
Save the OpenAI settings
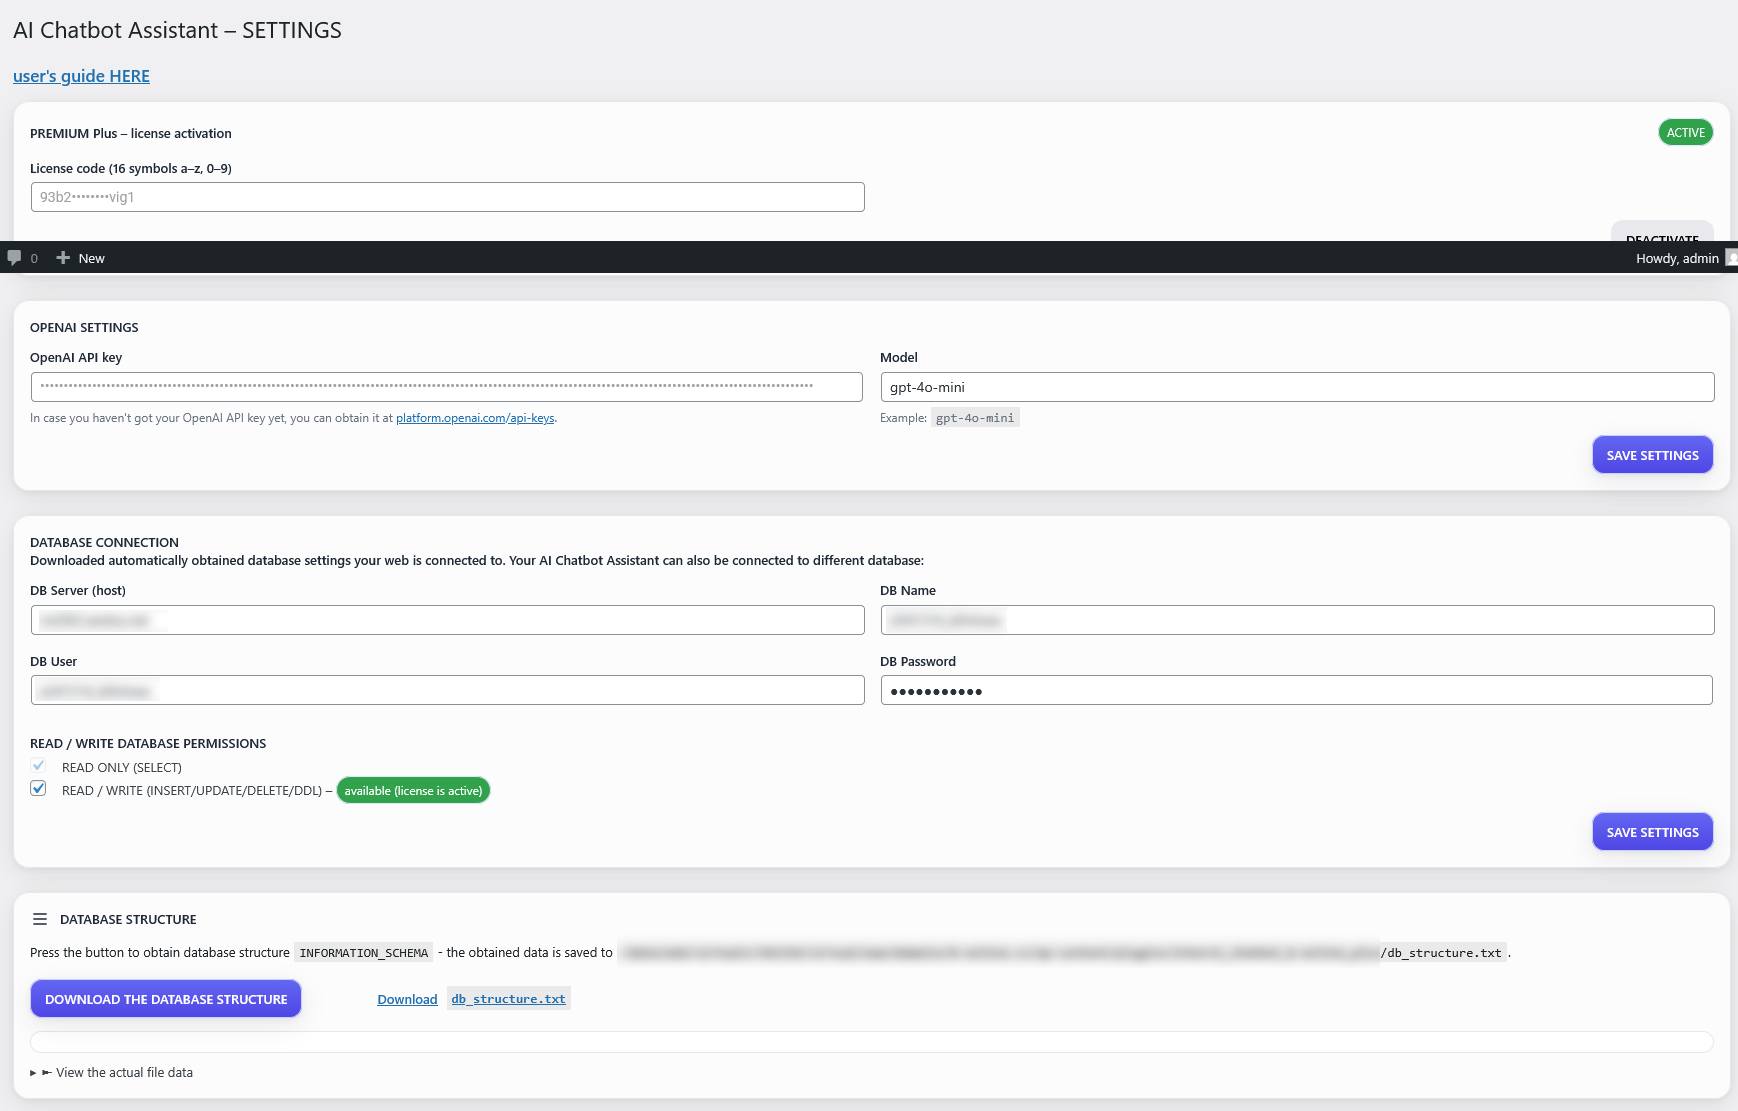coord(1652,455)
